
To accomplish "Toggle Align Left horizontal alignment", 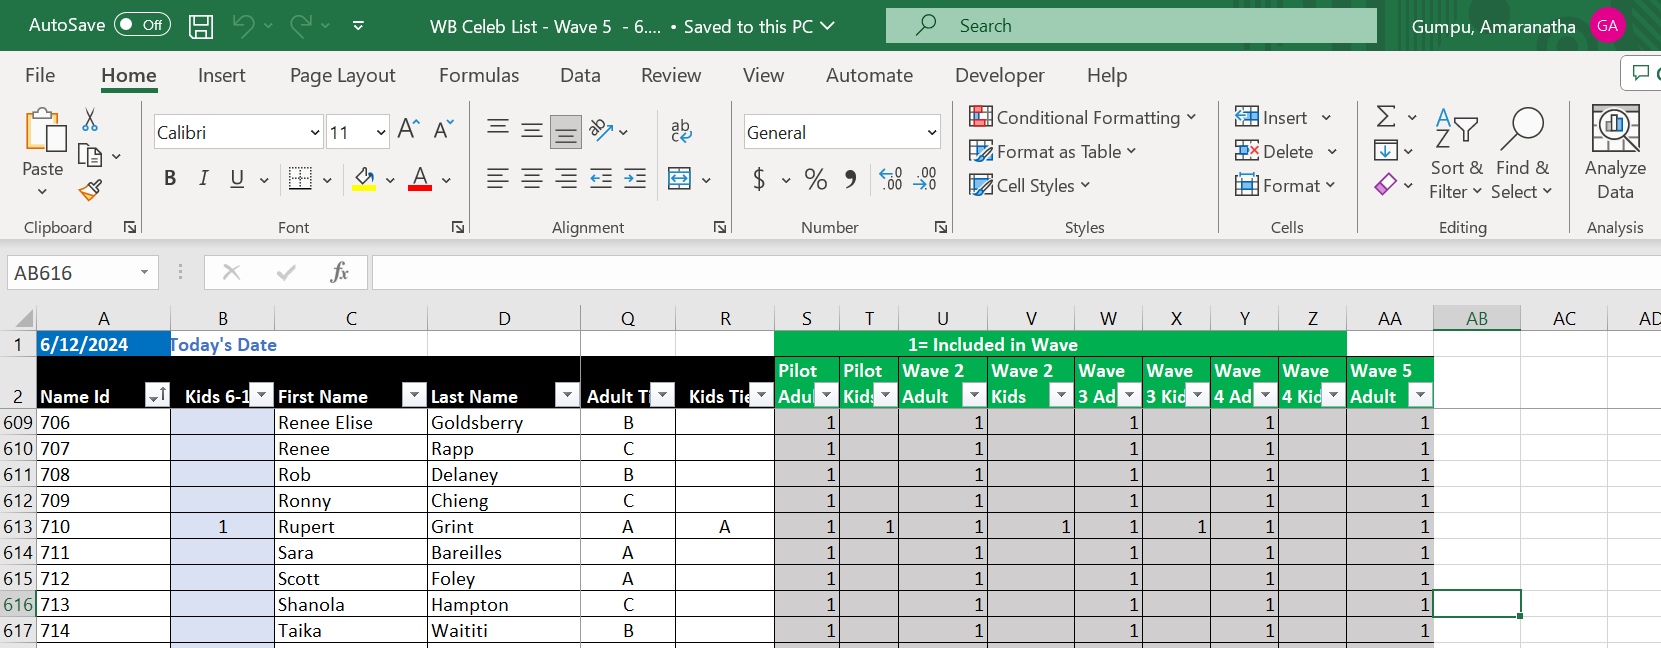I will [498, 179].
